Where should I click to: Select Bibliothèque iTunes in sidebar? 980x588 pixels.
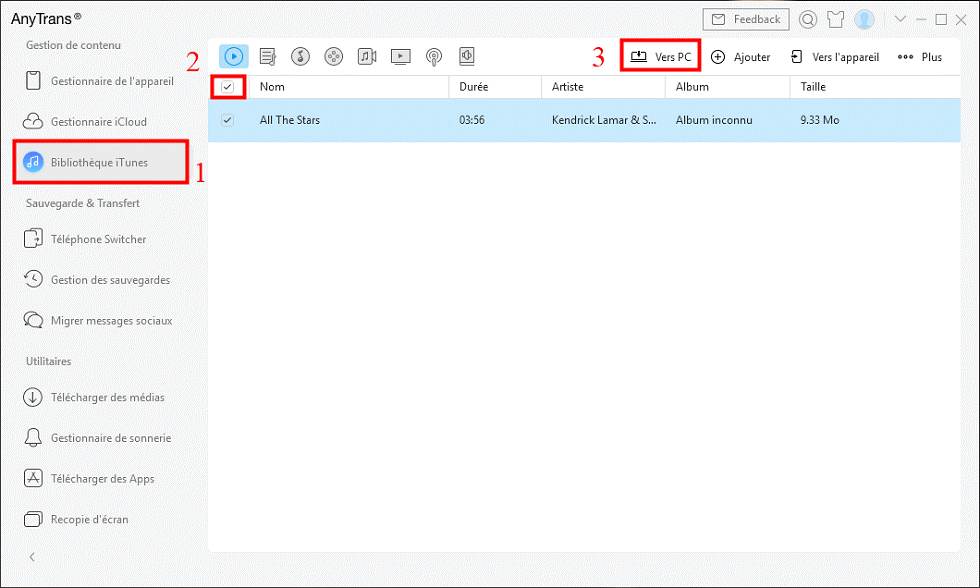click(x=100, y=162)
